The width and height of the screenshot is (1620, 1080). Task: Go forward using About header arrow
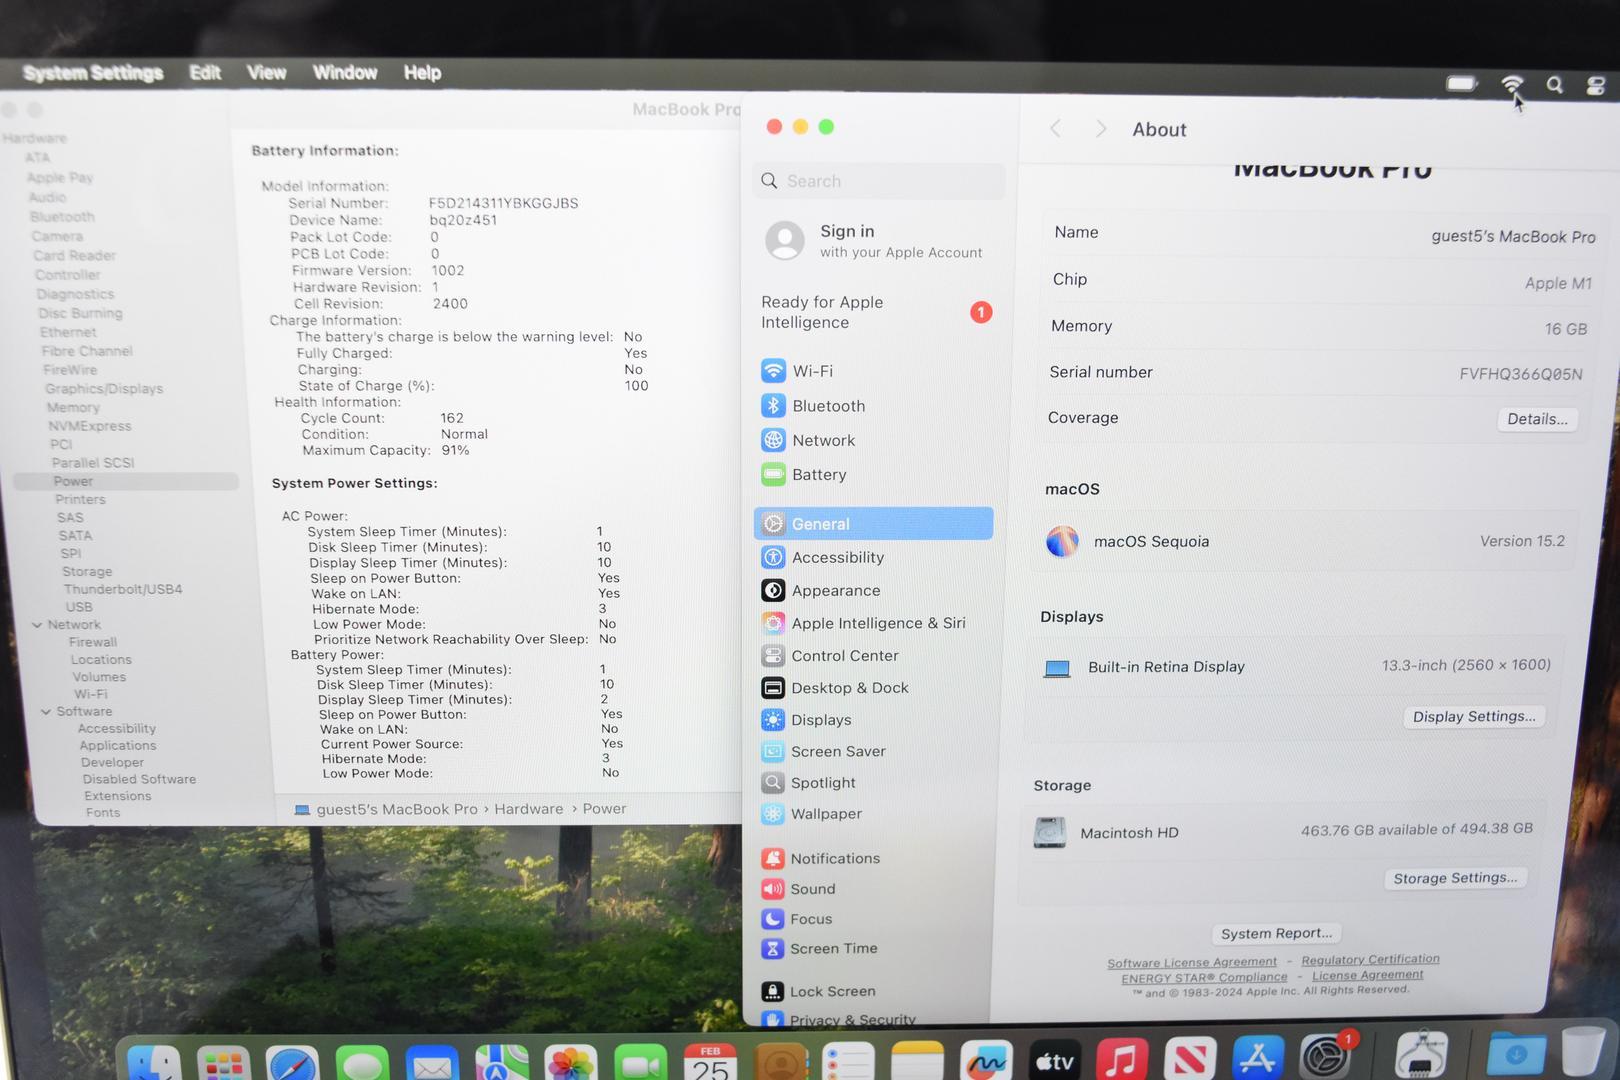1100,129
